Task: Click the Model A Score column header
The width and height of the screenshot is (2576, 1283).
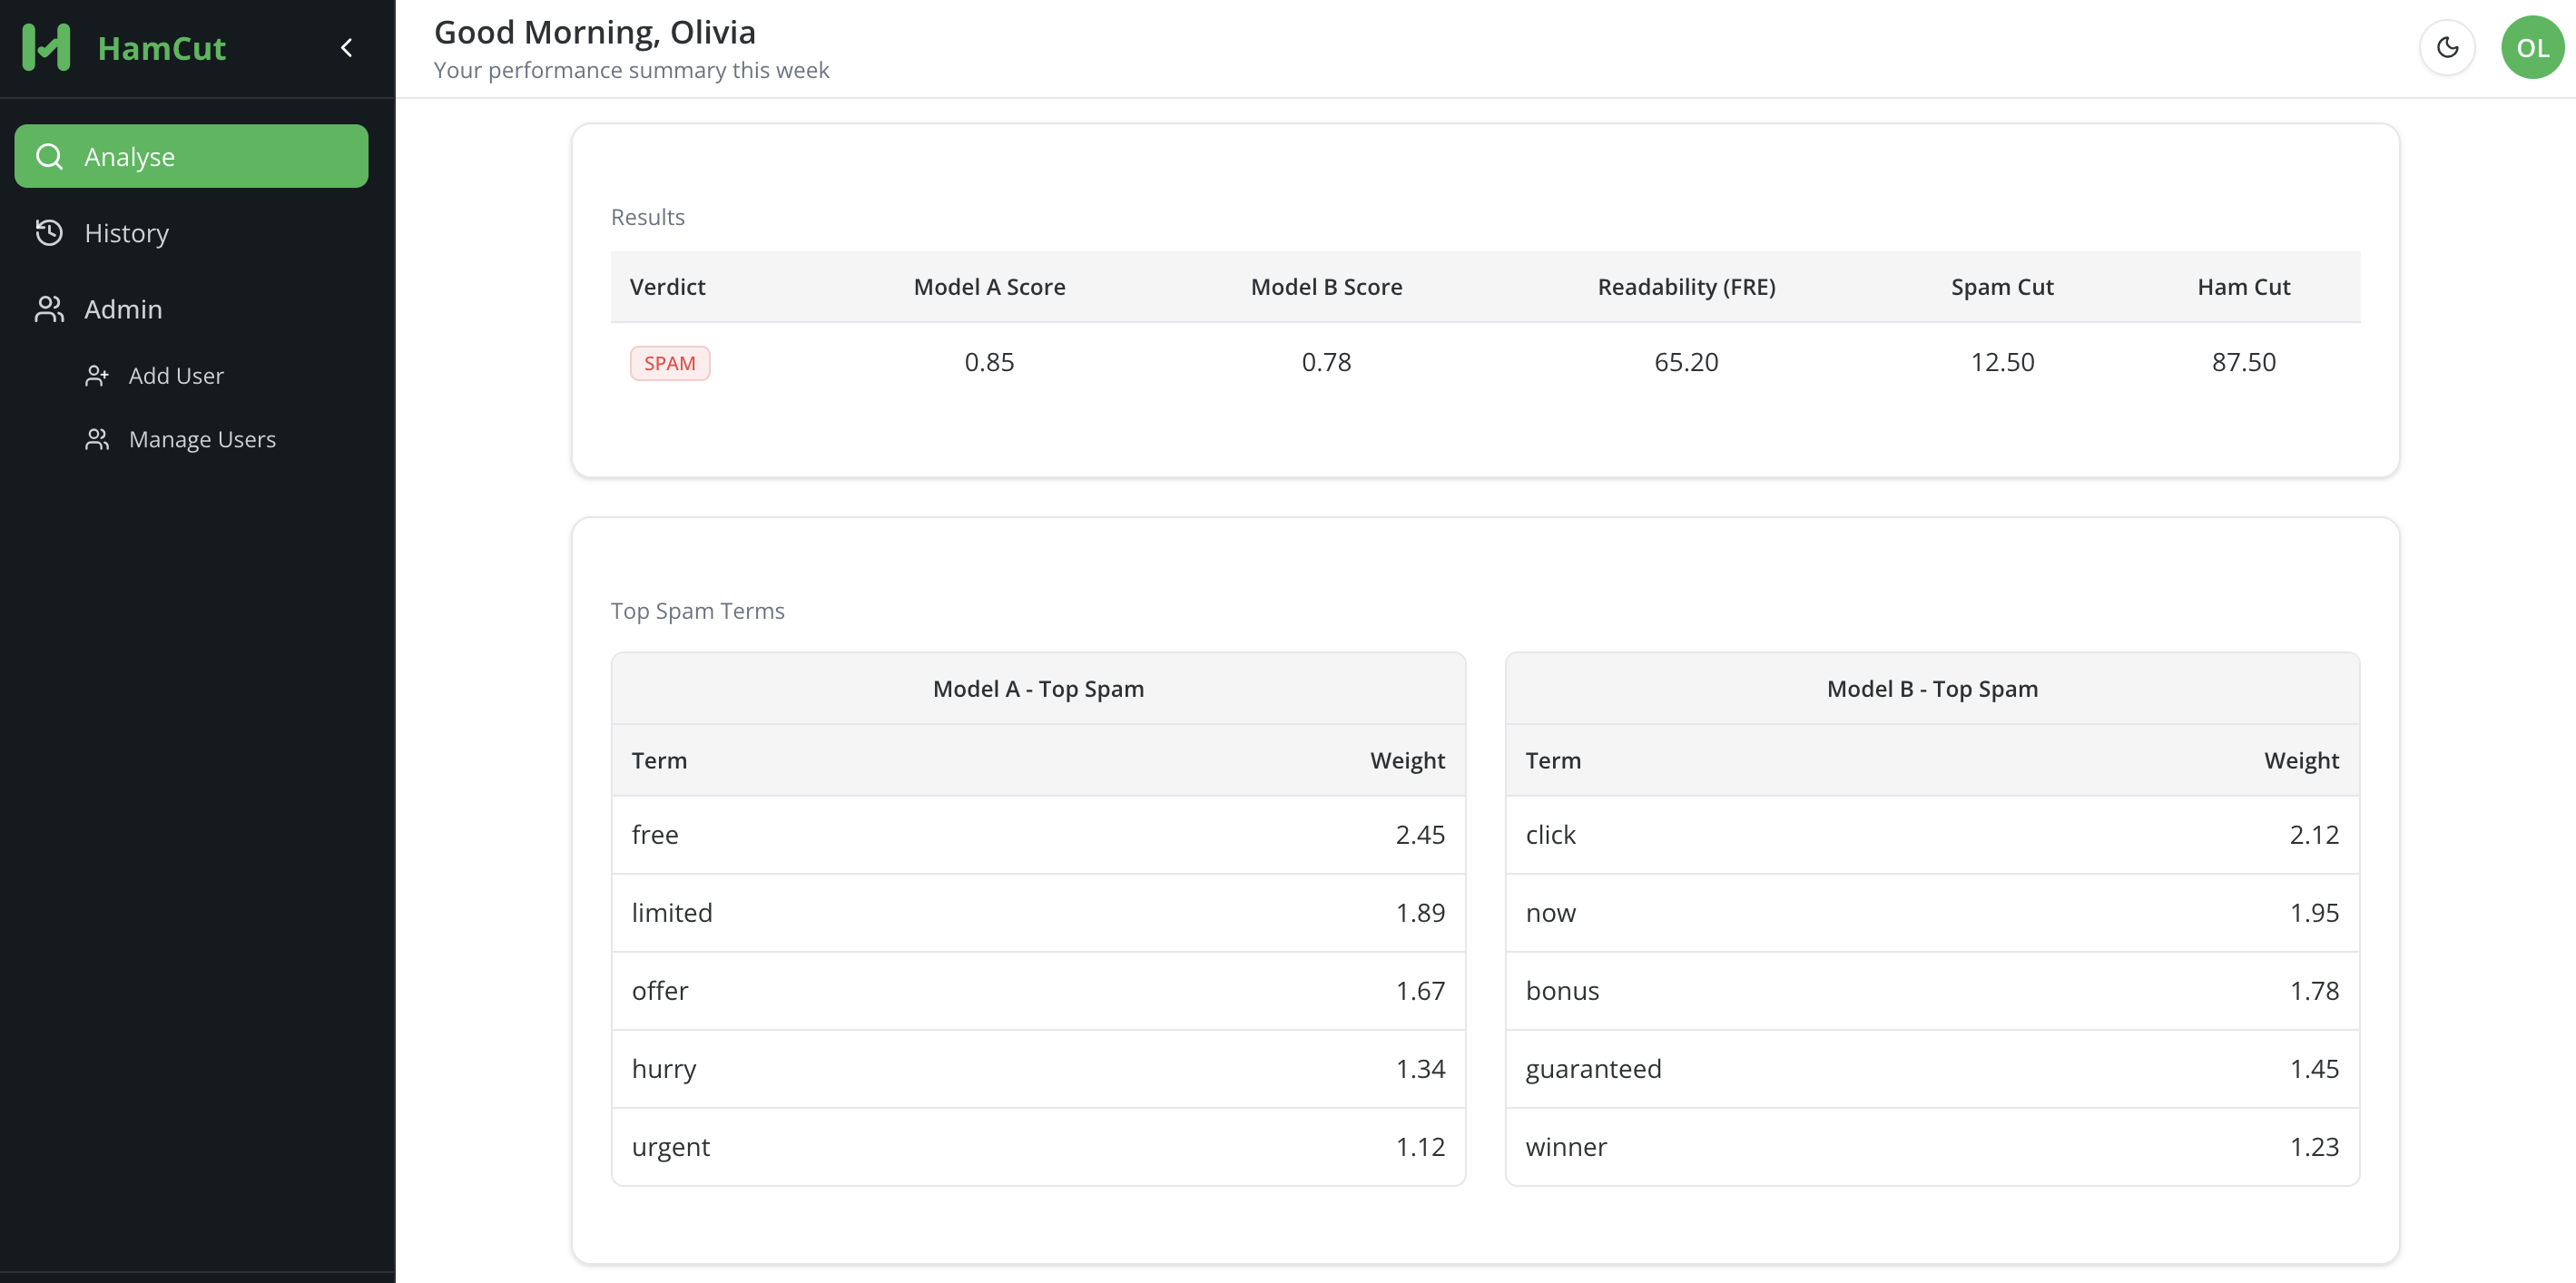Action: pos(988,287)
